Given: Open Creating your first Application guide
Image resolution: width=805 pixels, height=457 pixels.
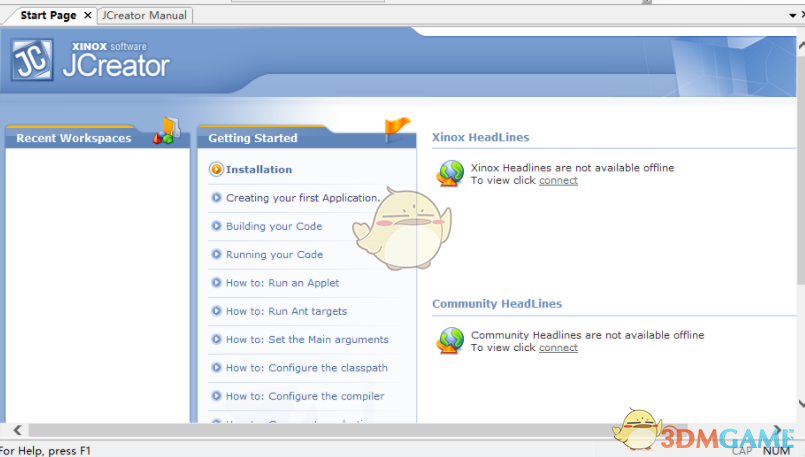Looking at the screenshot, I should [x=303, y=198].
